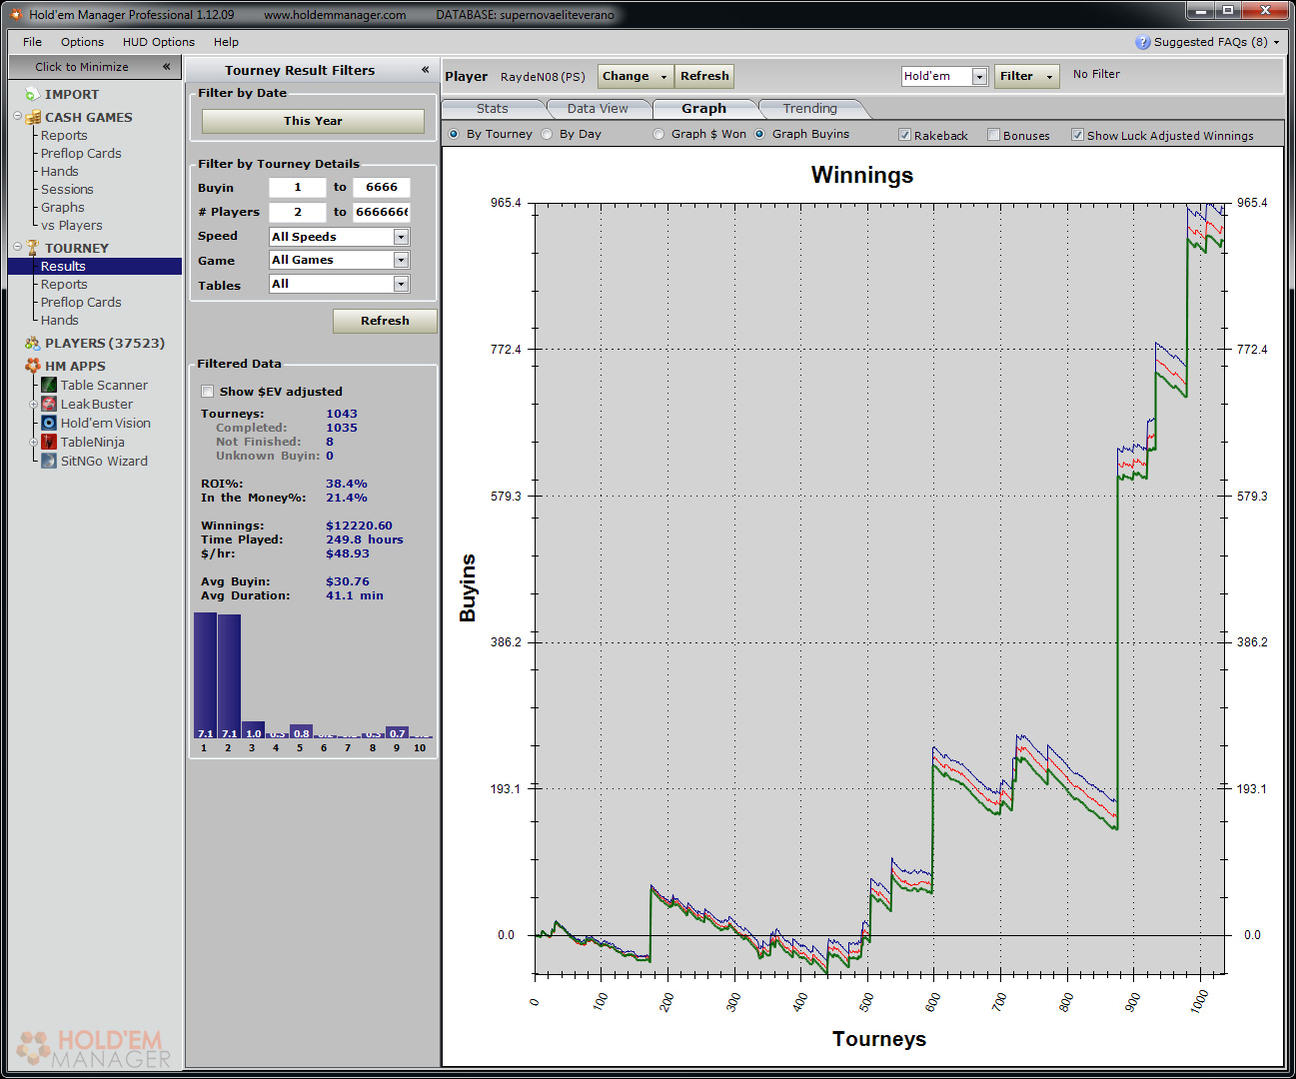Select Graph Buyins radio button
This screenshot has width=1296, height=1079.
[759, 134]
